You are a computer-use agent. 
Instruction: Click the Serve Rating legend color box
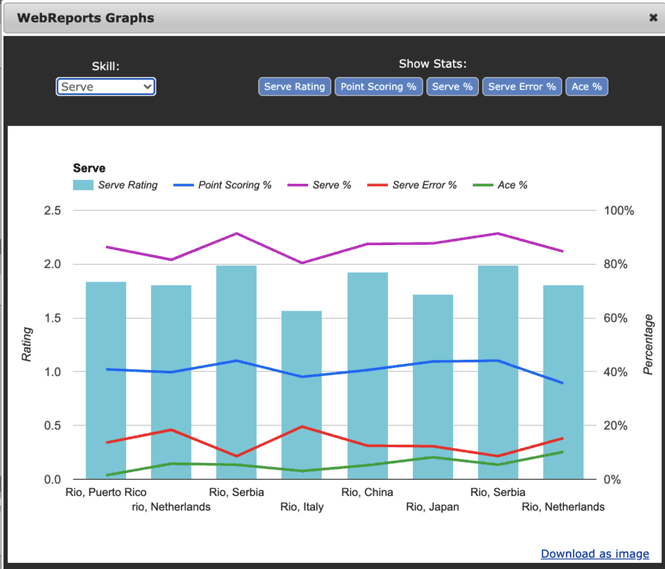coord(83,185)
